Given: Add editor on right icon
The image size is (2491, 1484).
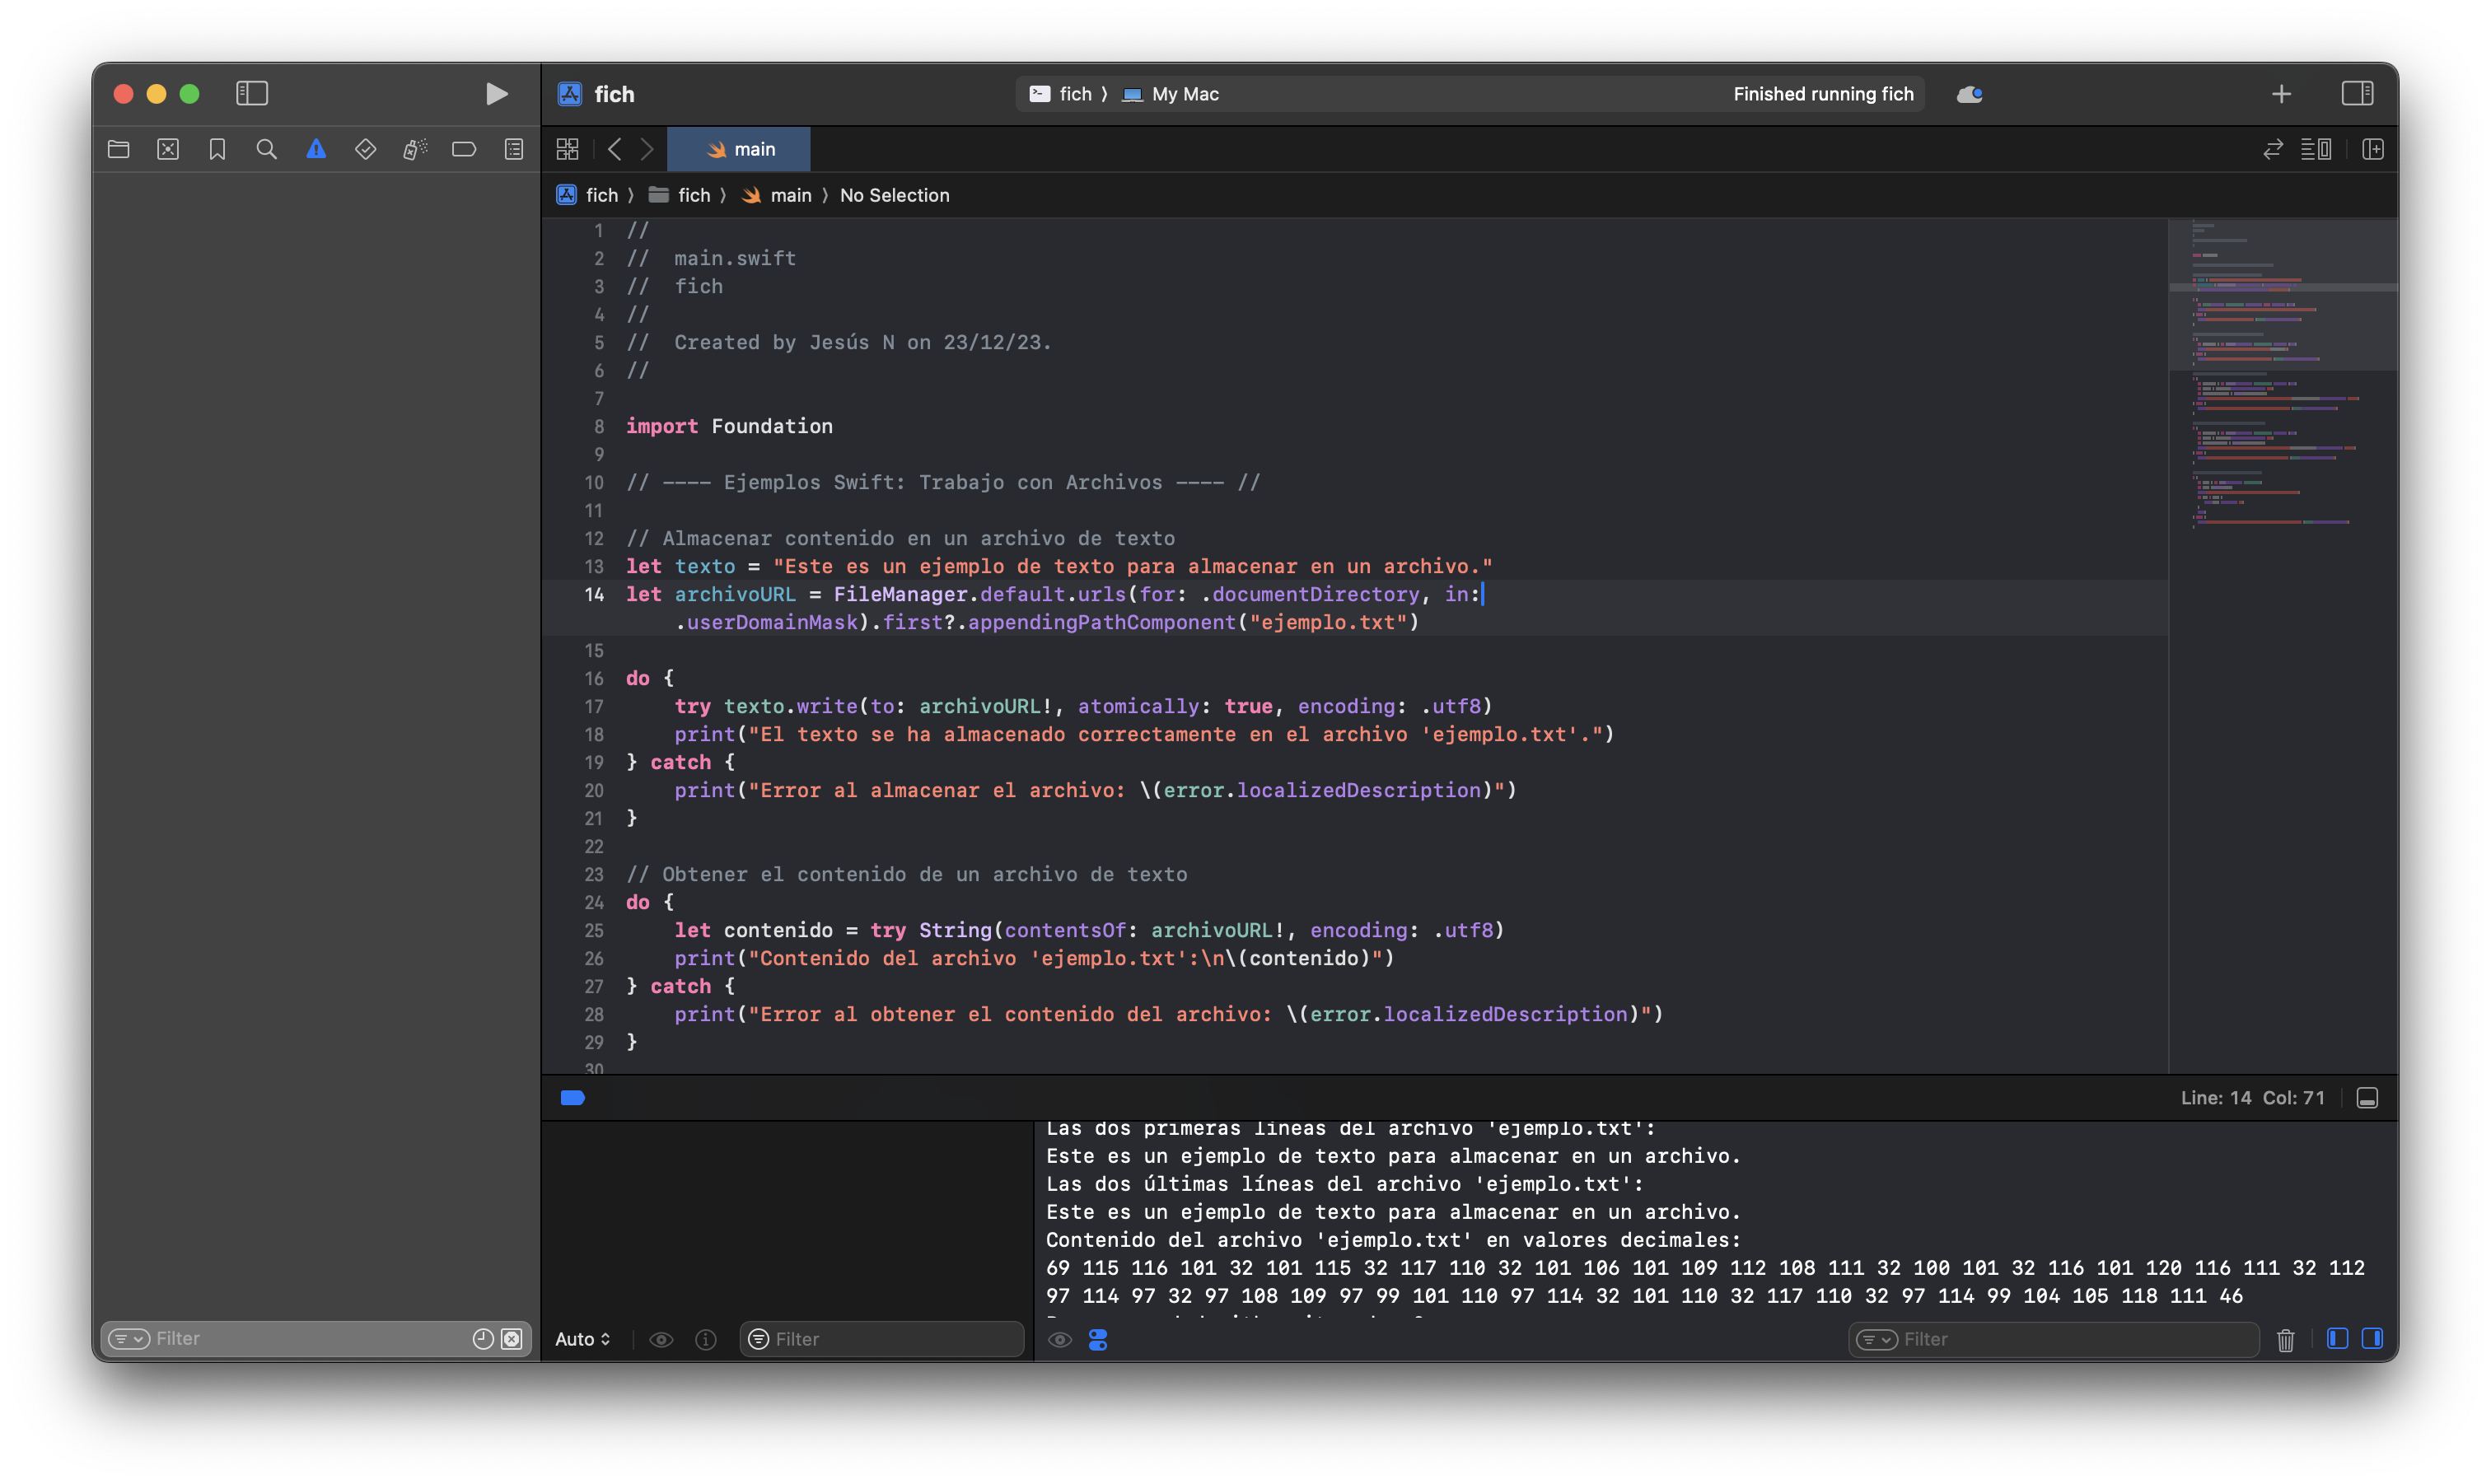Looking at the screenshot, I should click(x=2372, y=149).
